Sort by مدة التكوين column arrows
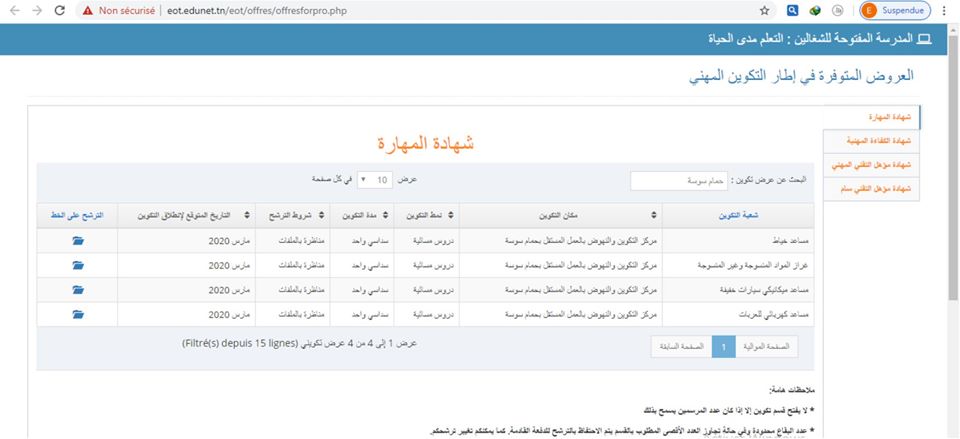The height and width of the screenshot is (439, 960). coord(386,215)
